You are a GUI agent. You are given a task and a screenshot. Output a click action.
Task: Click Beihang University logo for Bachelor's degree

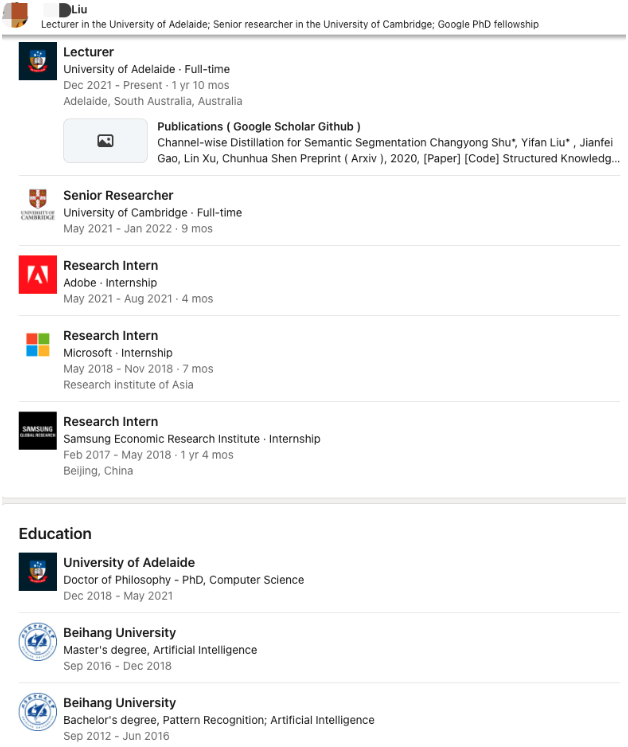38,712
